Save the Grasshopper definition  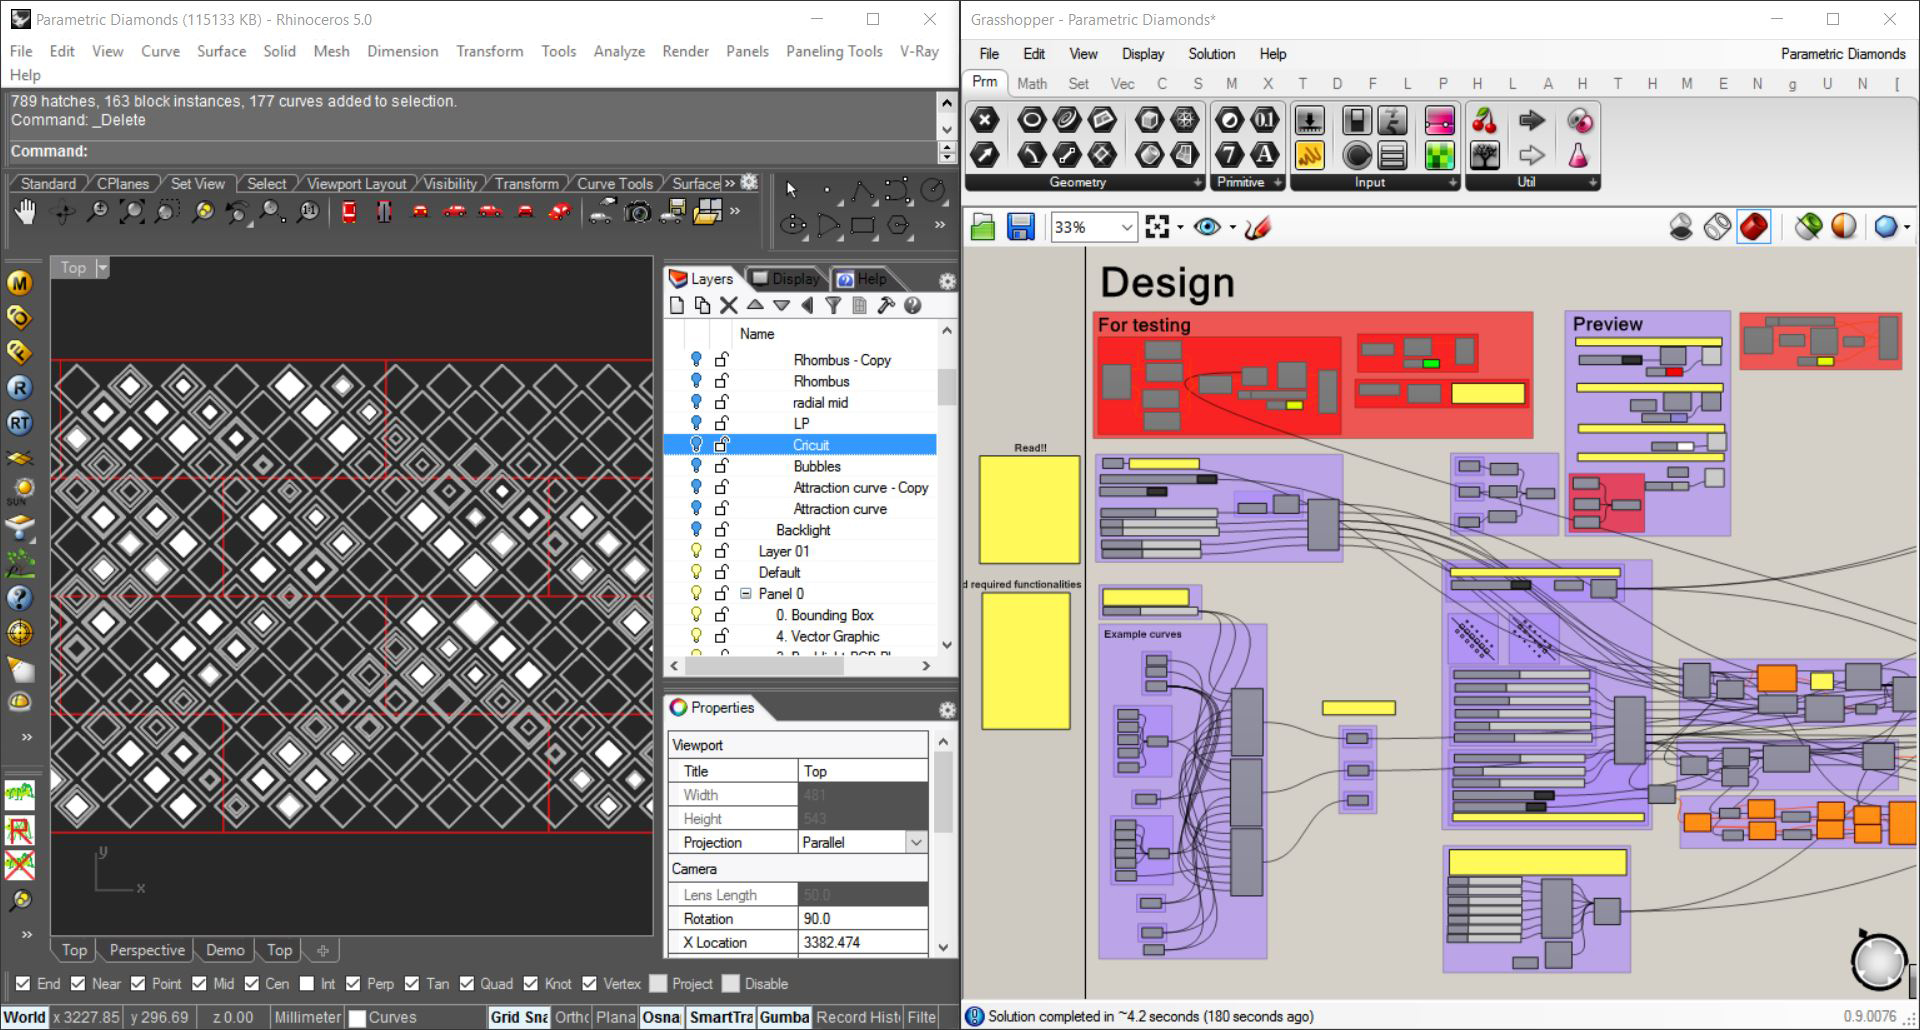(1020, 226)
